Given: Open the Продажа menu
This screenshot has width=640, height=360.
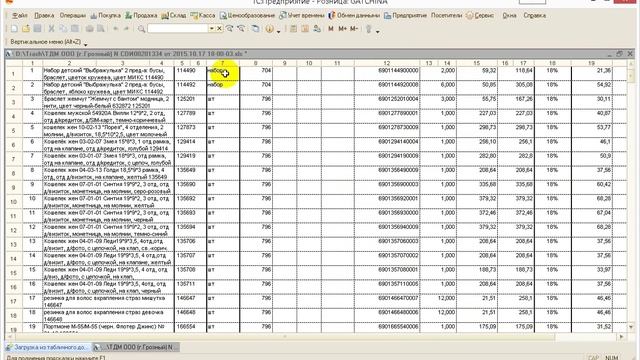Looking at the screenshot, I should 141,16.
